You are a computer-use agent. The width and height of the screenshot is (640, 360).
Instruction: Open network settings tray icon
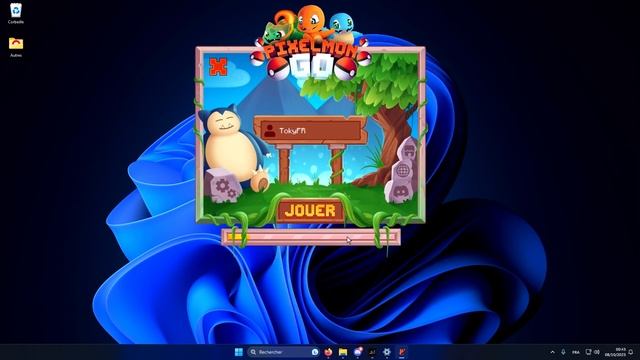[x=589, y=352]
